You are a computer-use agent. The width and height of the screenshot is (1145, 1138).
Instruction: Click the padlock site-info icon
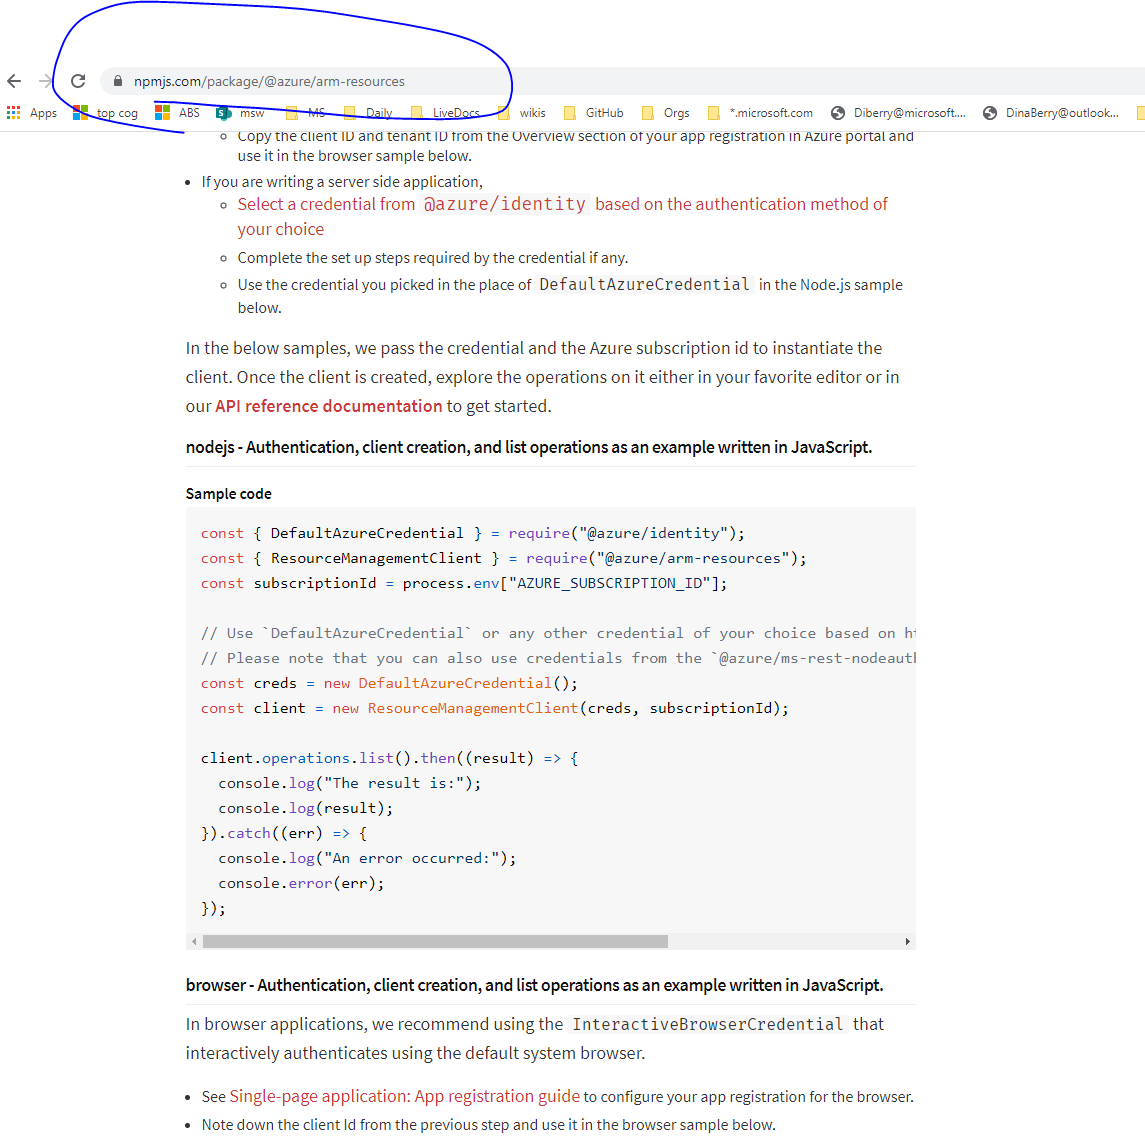click(x=118, y=81)
